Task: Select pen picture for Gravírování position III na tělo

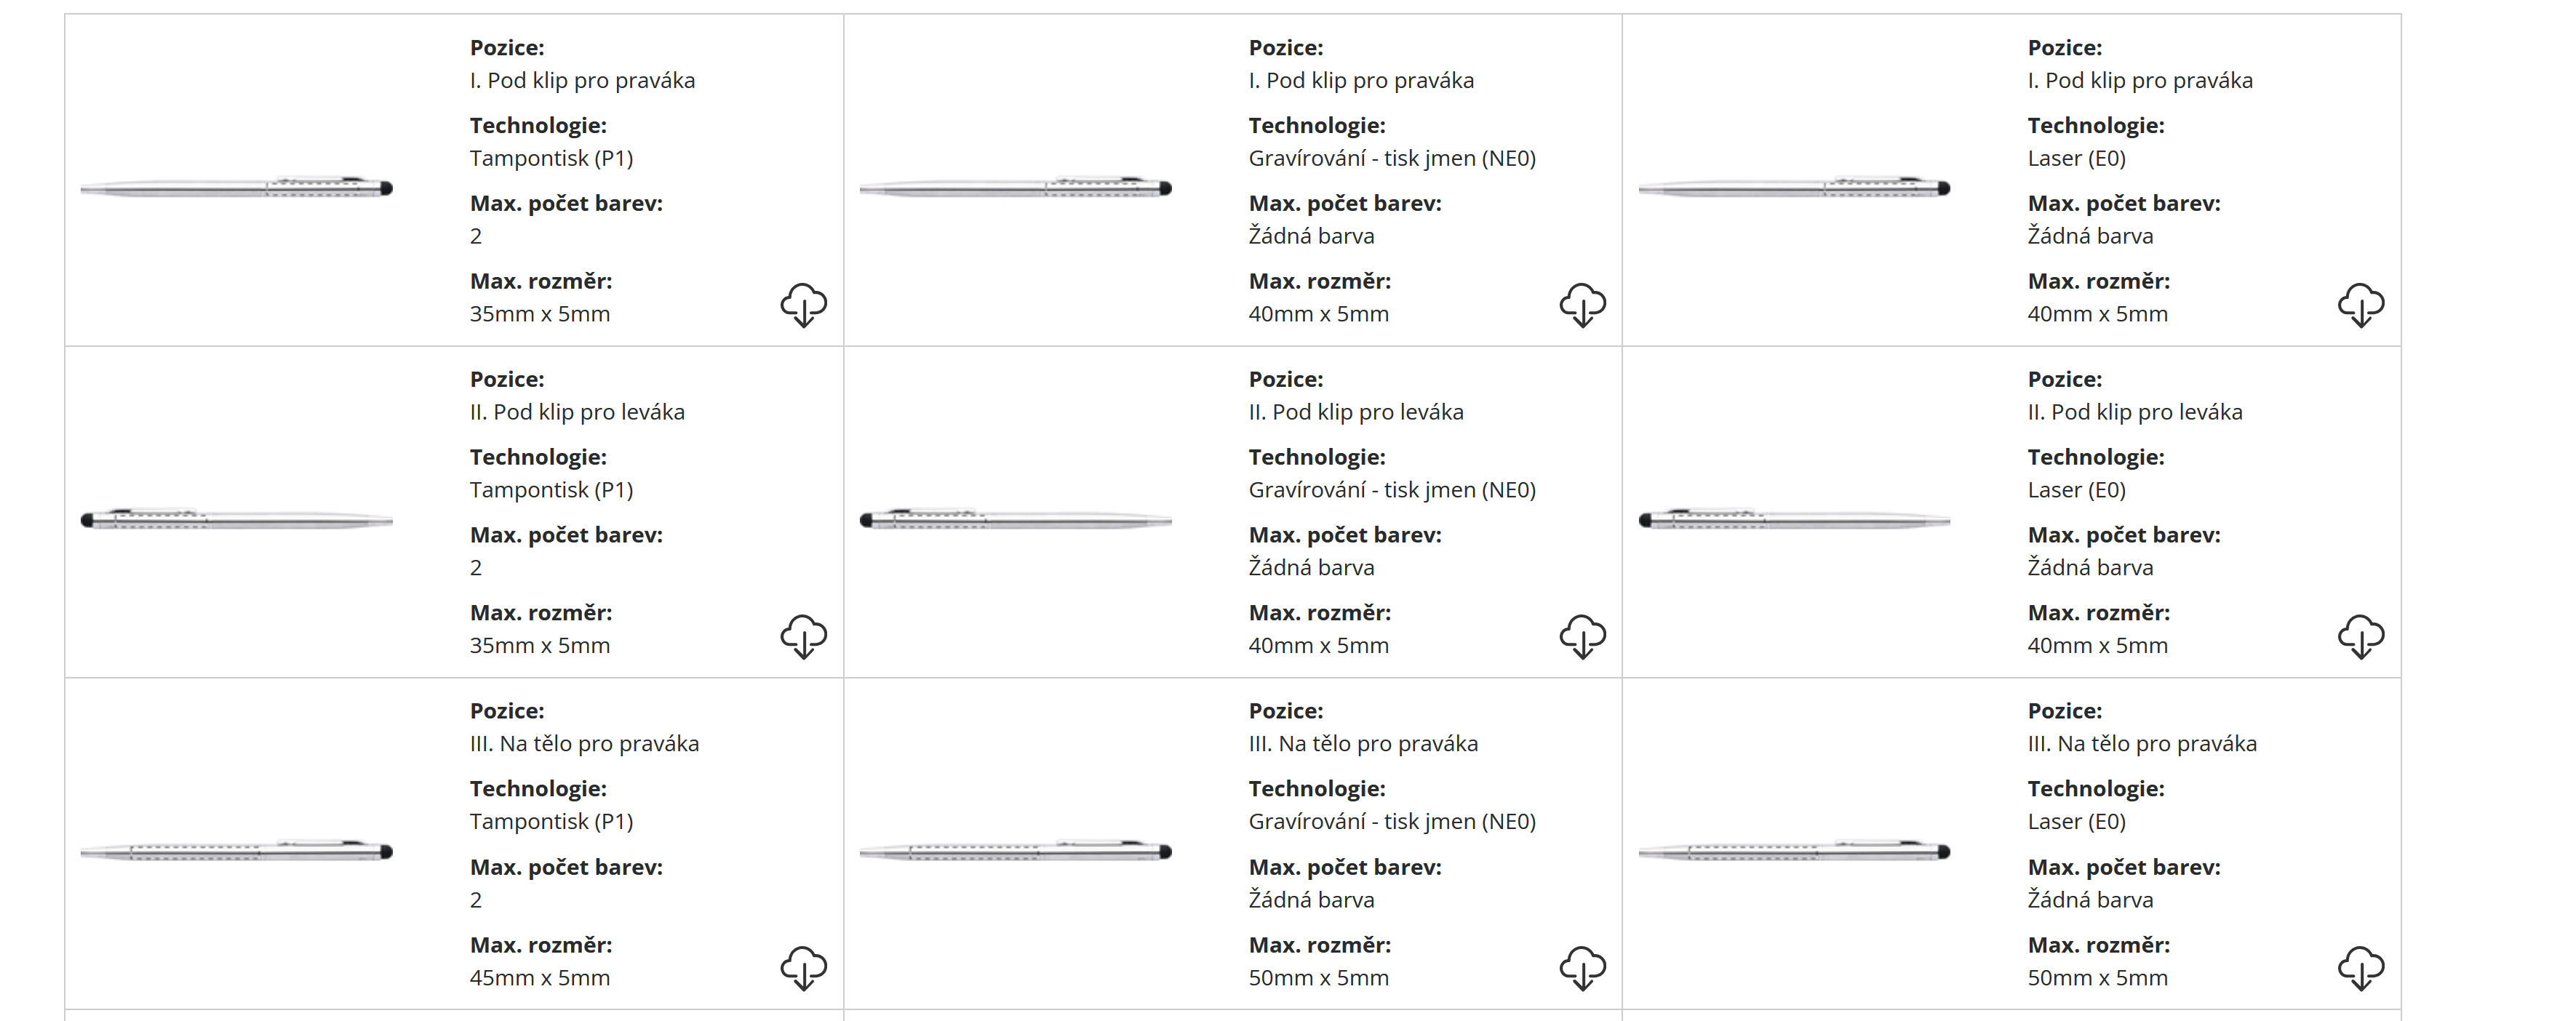Action: 1015,851
